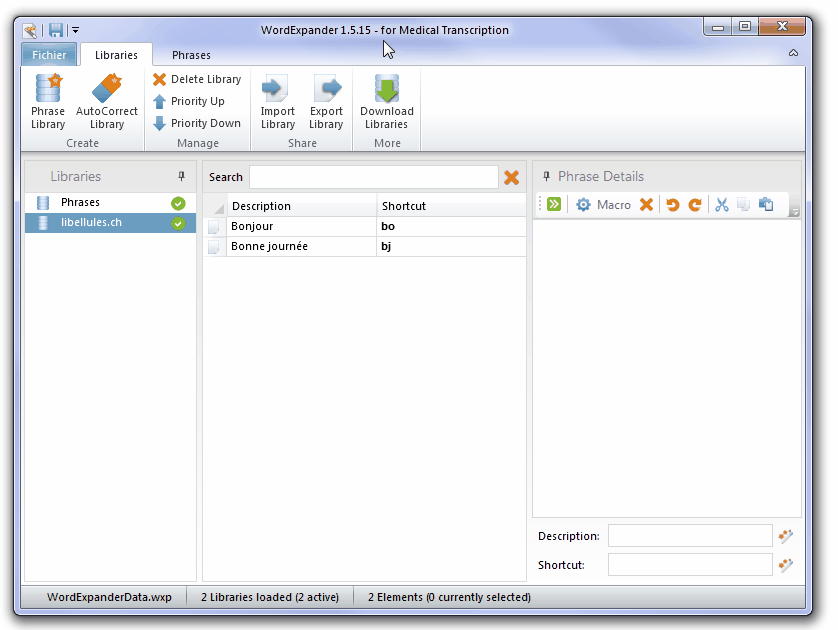Pin the Phrase Details panel
The width and height of the screenshot is (838, 630).
546,176
